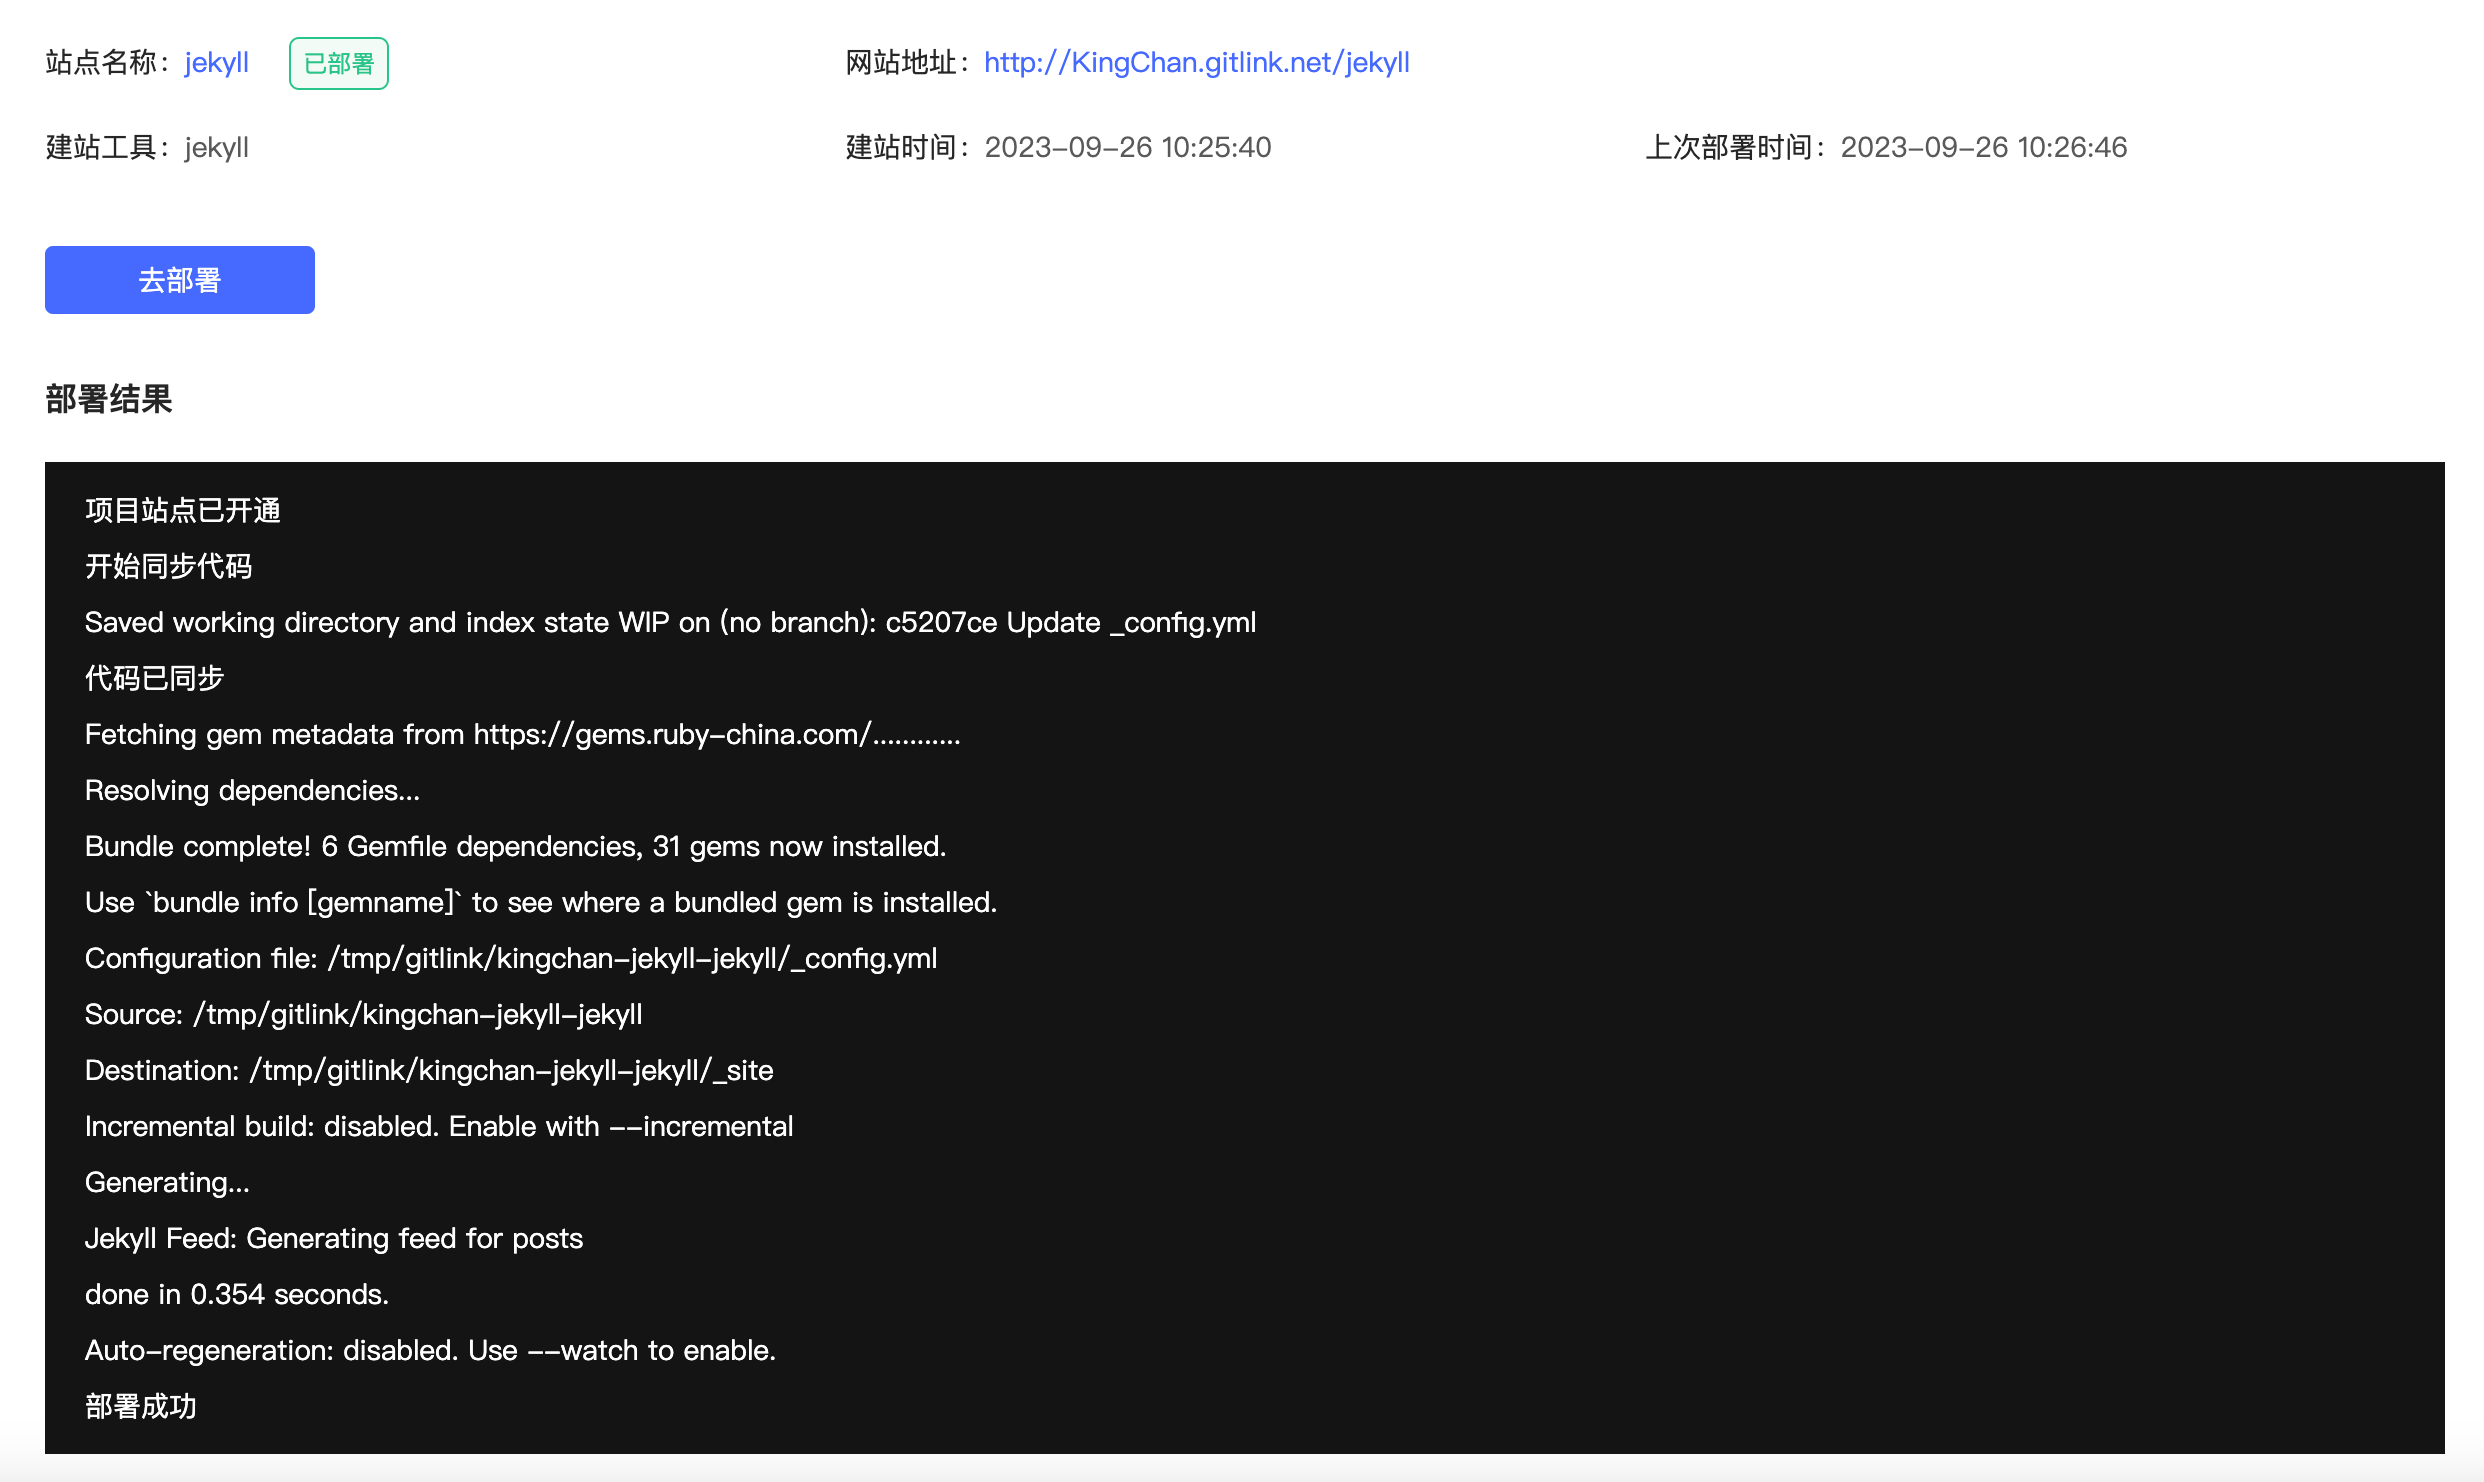The height and width of the screenshot is (1482, 2484).
Task: Click the 部署结果 heading
Action: click(109, 399)
